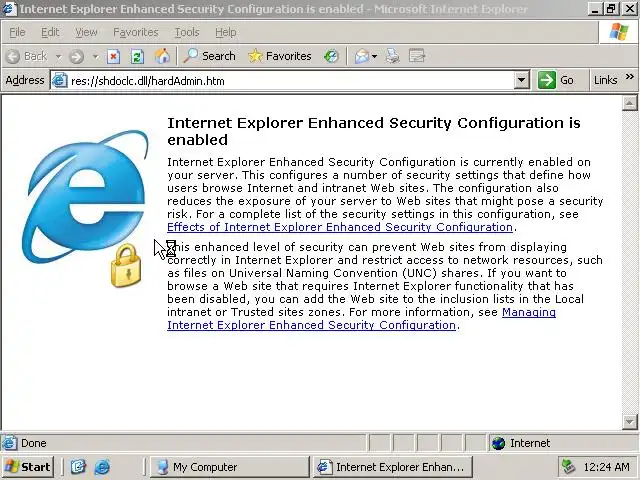The image size is (640, 480).
Task: Open the Search pane from the toolbar
Action: click(x=209, y=56)
